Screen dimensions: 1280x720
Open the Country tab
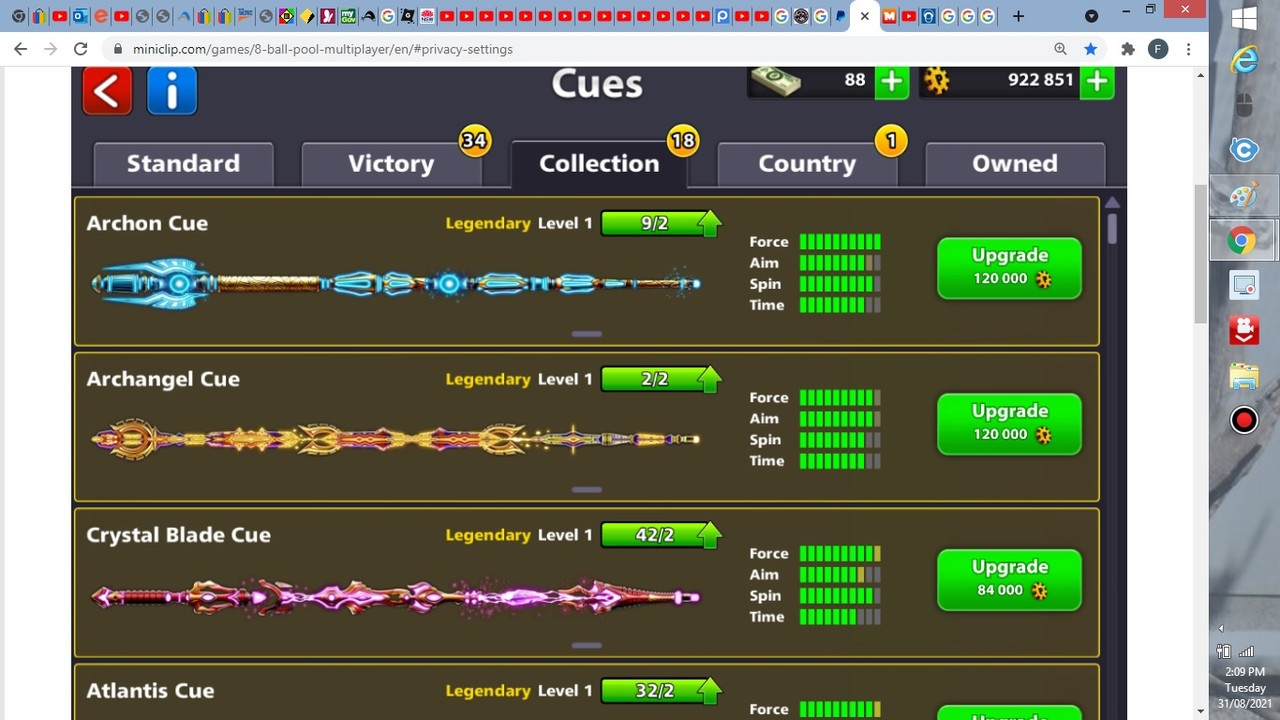click(807, 164)
